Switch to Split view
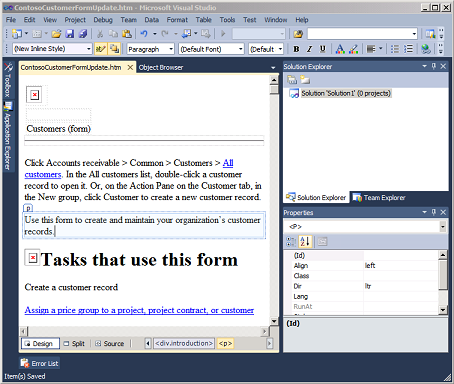 (74, 343)
